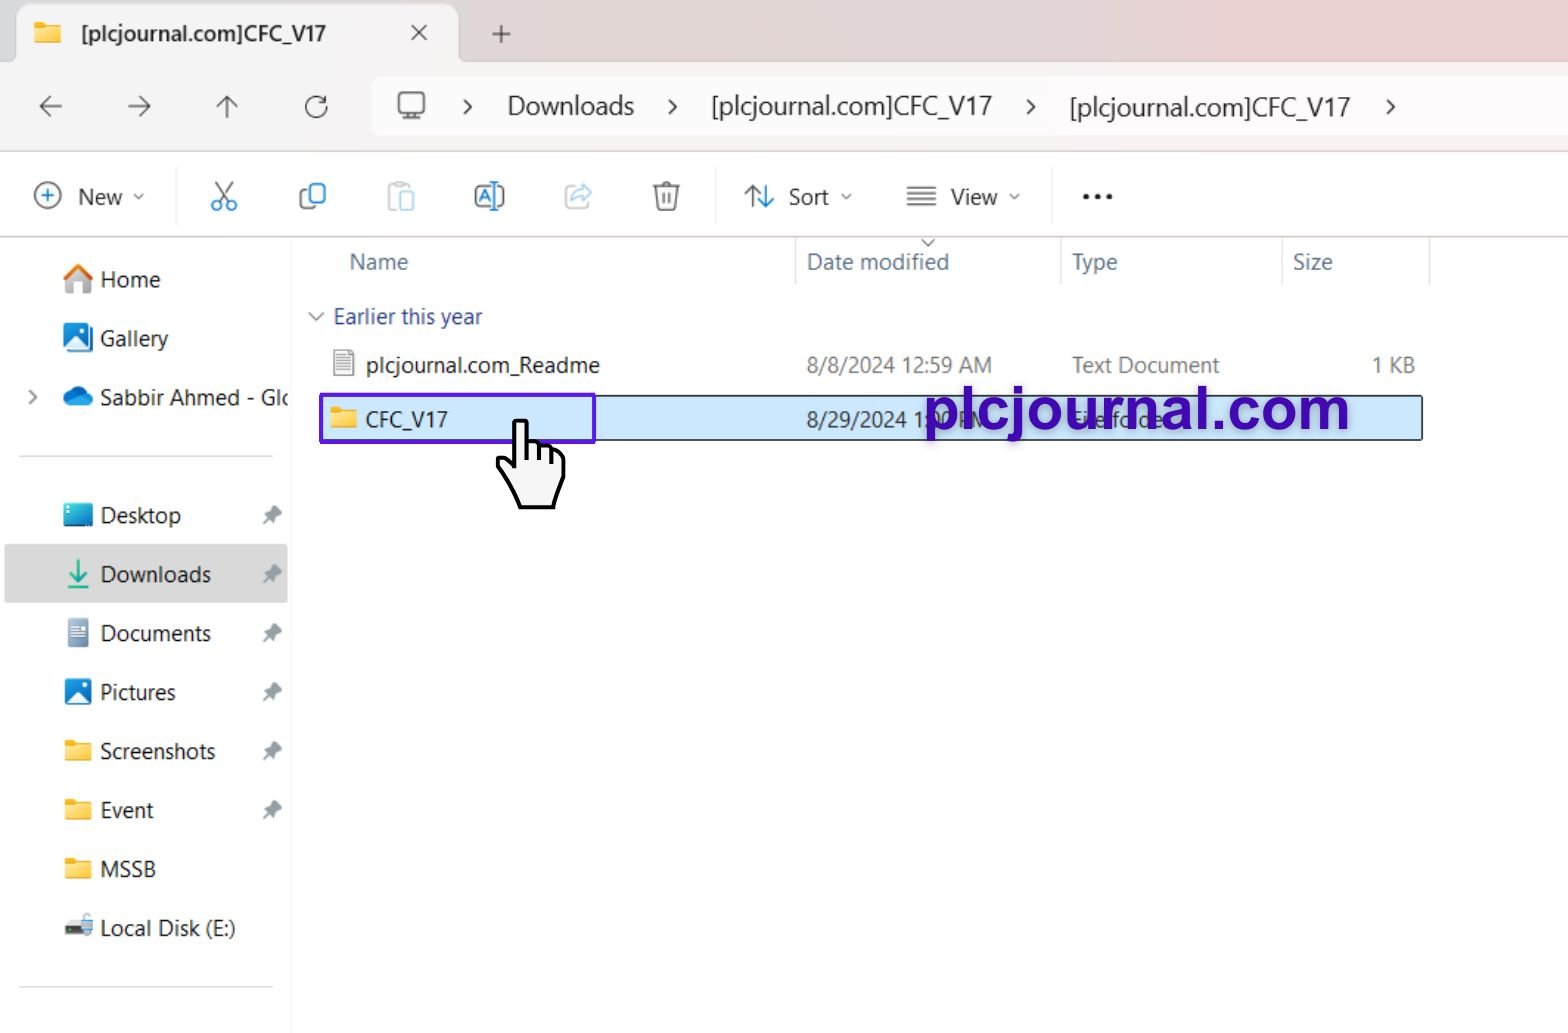Unpin Desktop using its pin icon
This screenshot has height=1033, width=1568.
271,515
